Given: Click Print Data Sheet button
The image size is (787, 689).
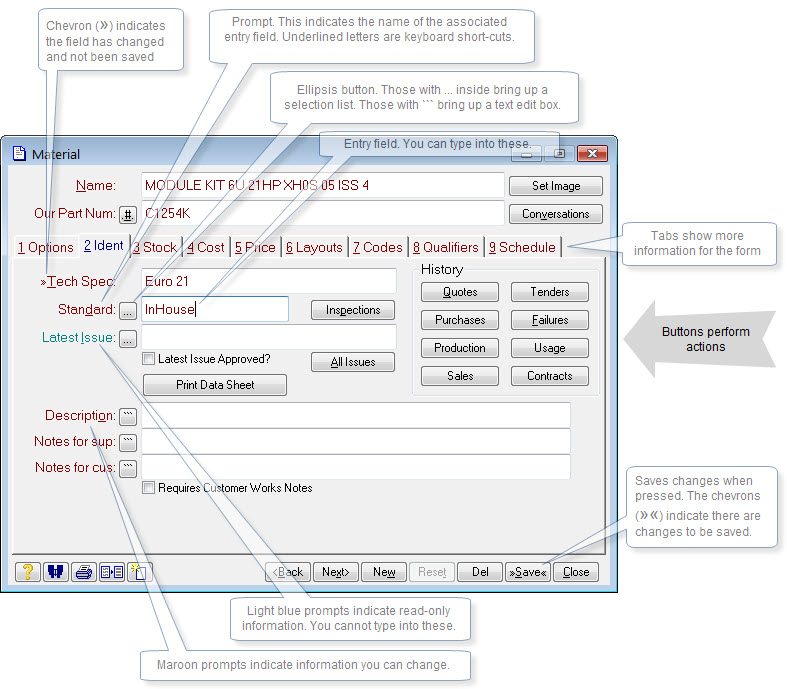Looking at the screenshot, I should tap(215, 385).
